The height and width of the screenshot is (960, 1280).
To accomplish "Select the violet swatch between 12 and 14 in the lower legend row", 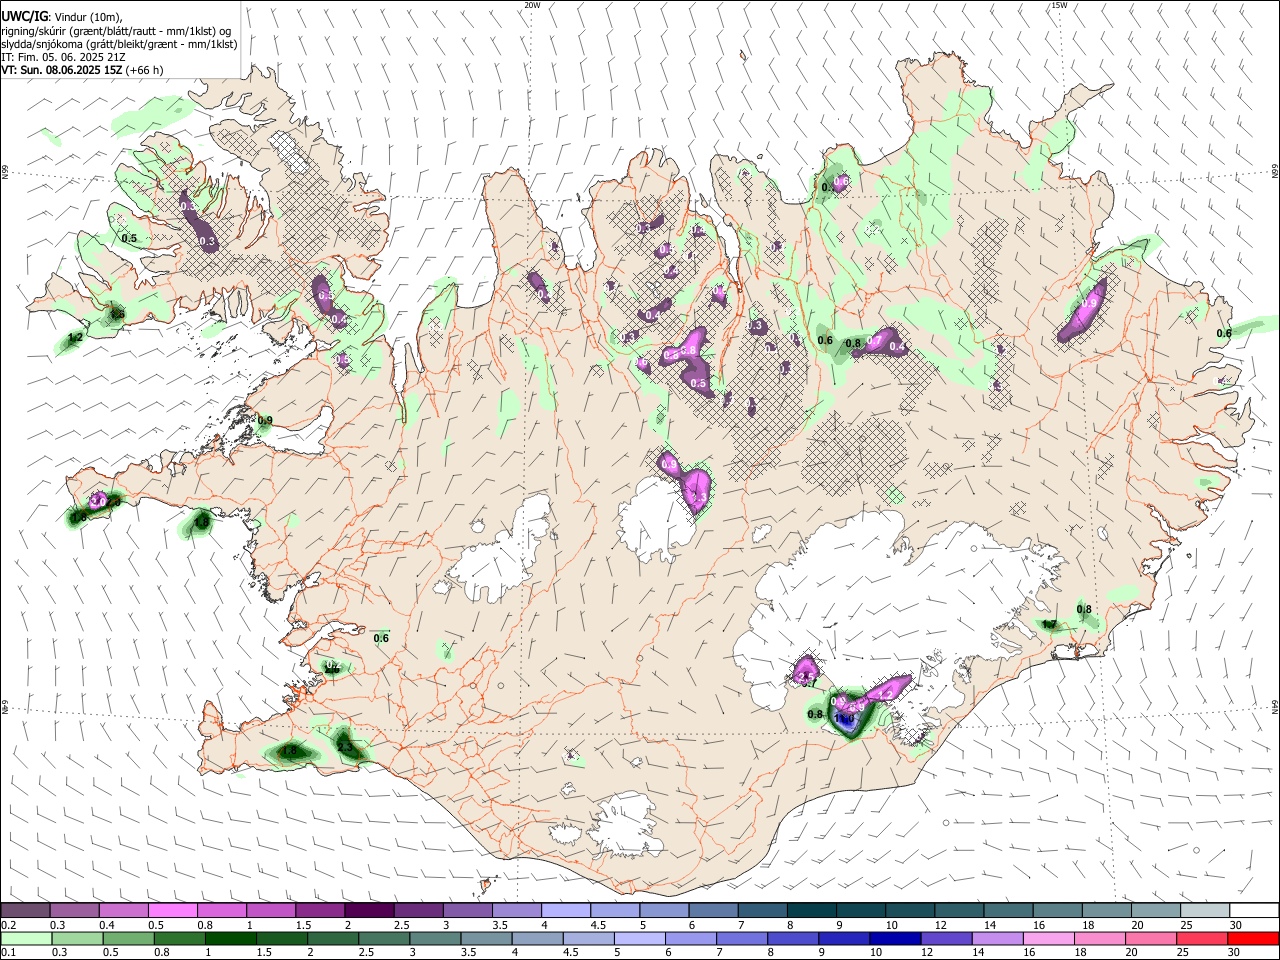I will [x=947, y=938].
